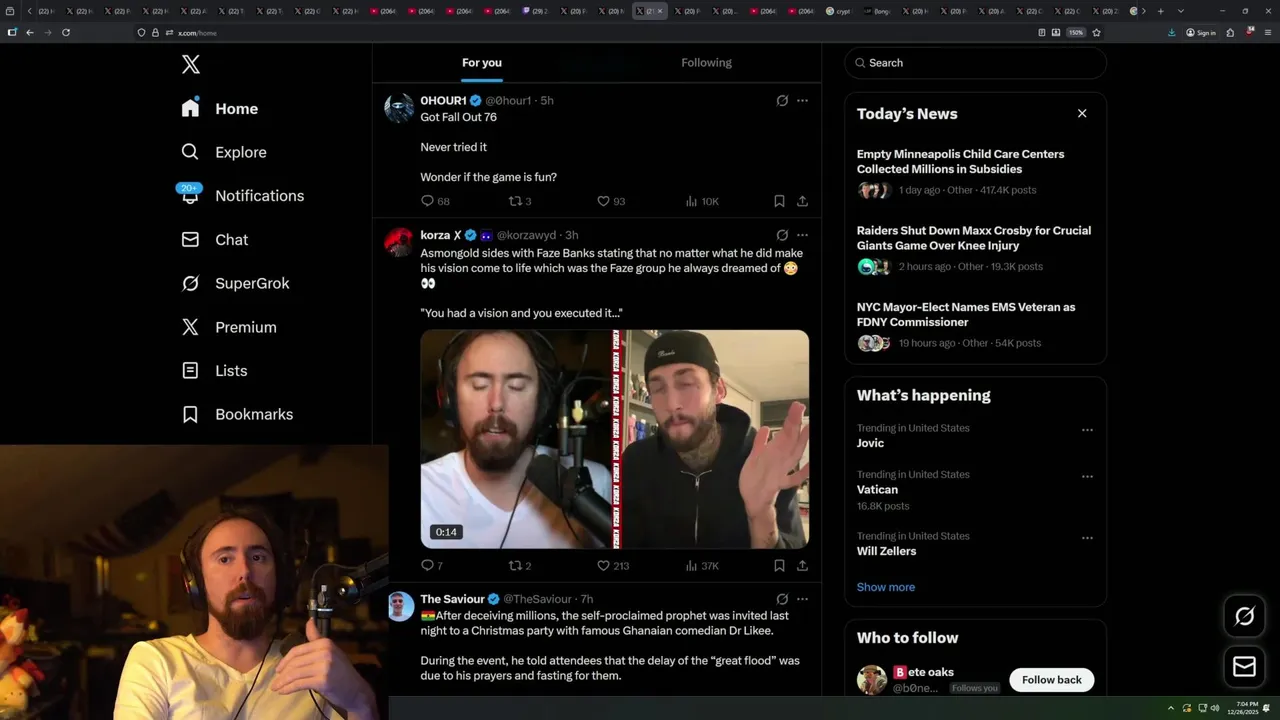Image resolution: width=1280 pixels, height=720 pixels.
Task: Toggle the browser sidebar button
Action: [x=12, y=33]
